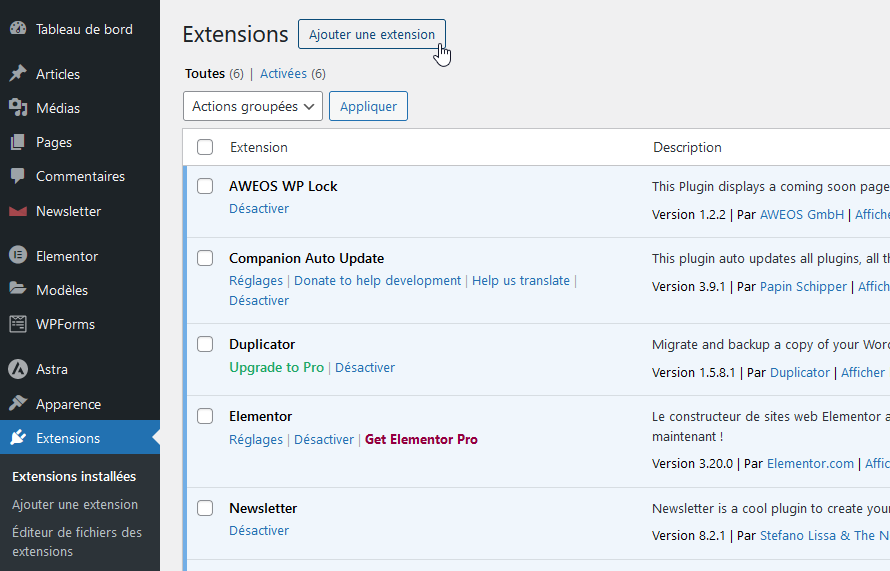
Task: Click the Extensions page heading
Action: [236, 34]
